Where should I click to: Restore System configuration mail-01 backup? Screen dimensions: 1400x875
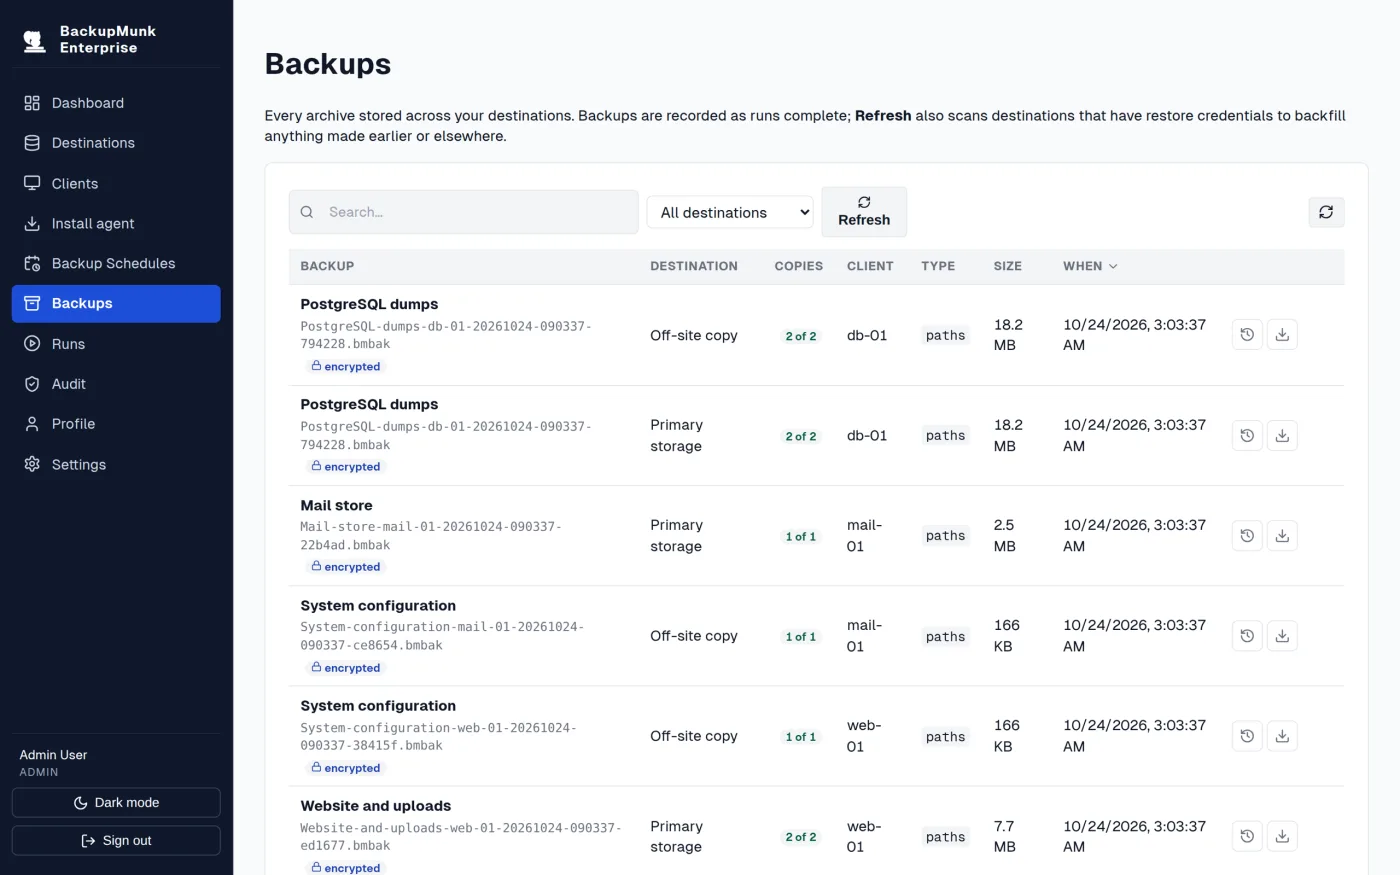point(1247,636)
